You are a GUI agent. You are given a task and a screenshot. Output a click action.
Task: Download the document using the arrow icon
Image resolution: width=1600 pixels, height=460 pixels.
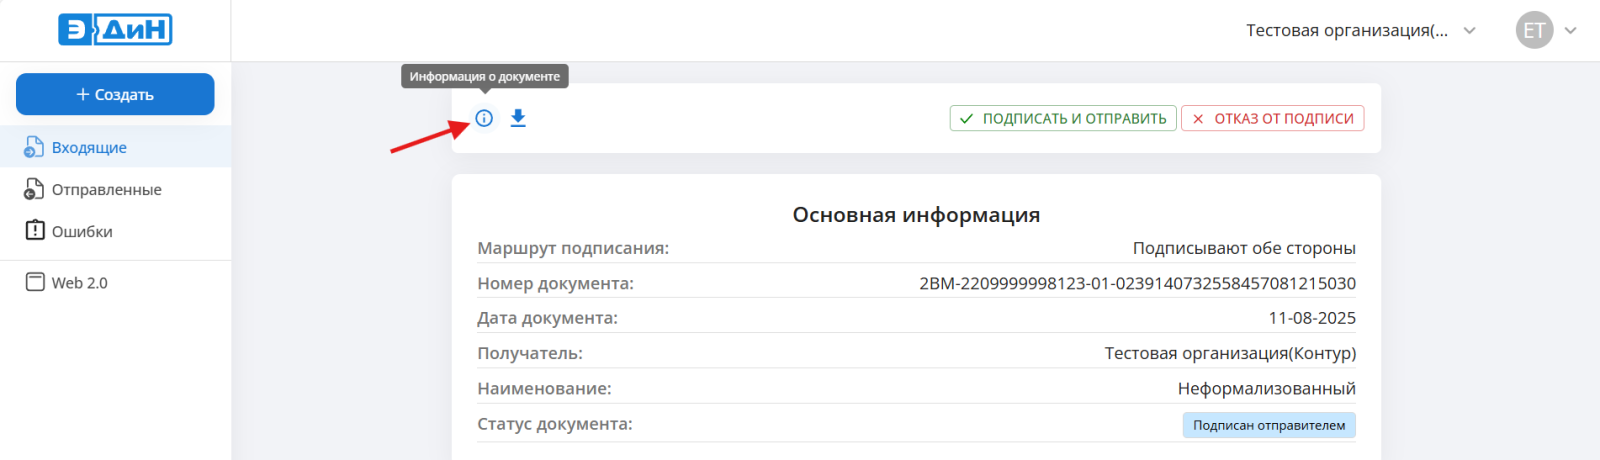tap(518, 118)
